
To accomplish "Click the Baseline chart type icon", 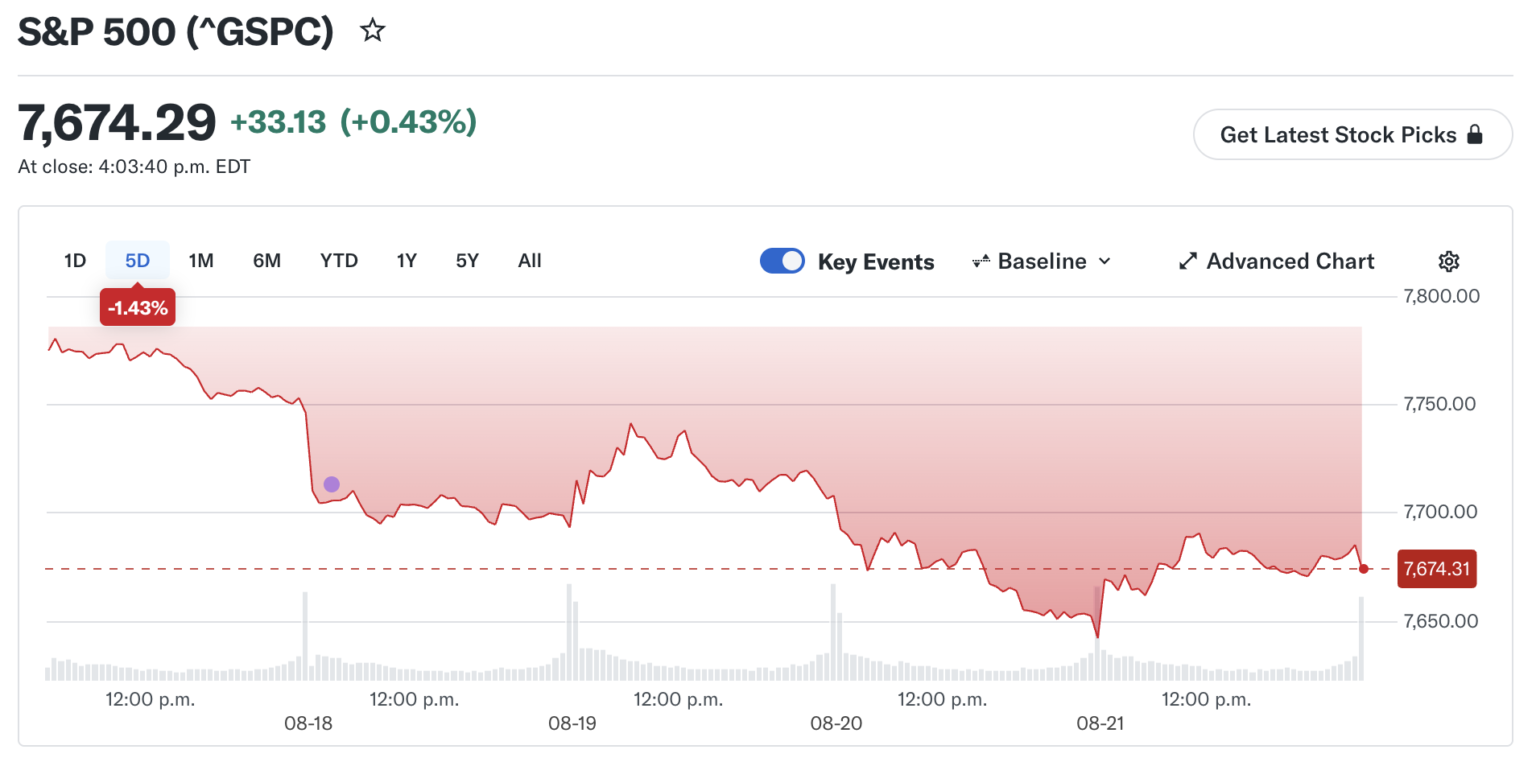I will coord(981,261).
